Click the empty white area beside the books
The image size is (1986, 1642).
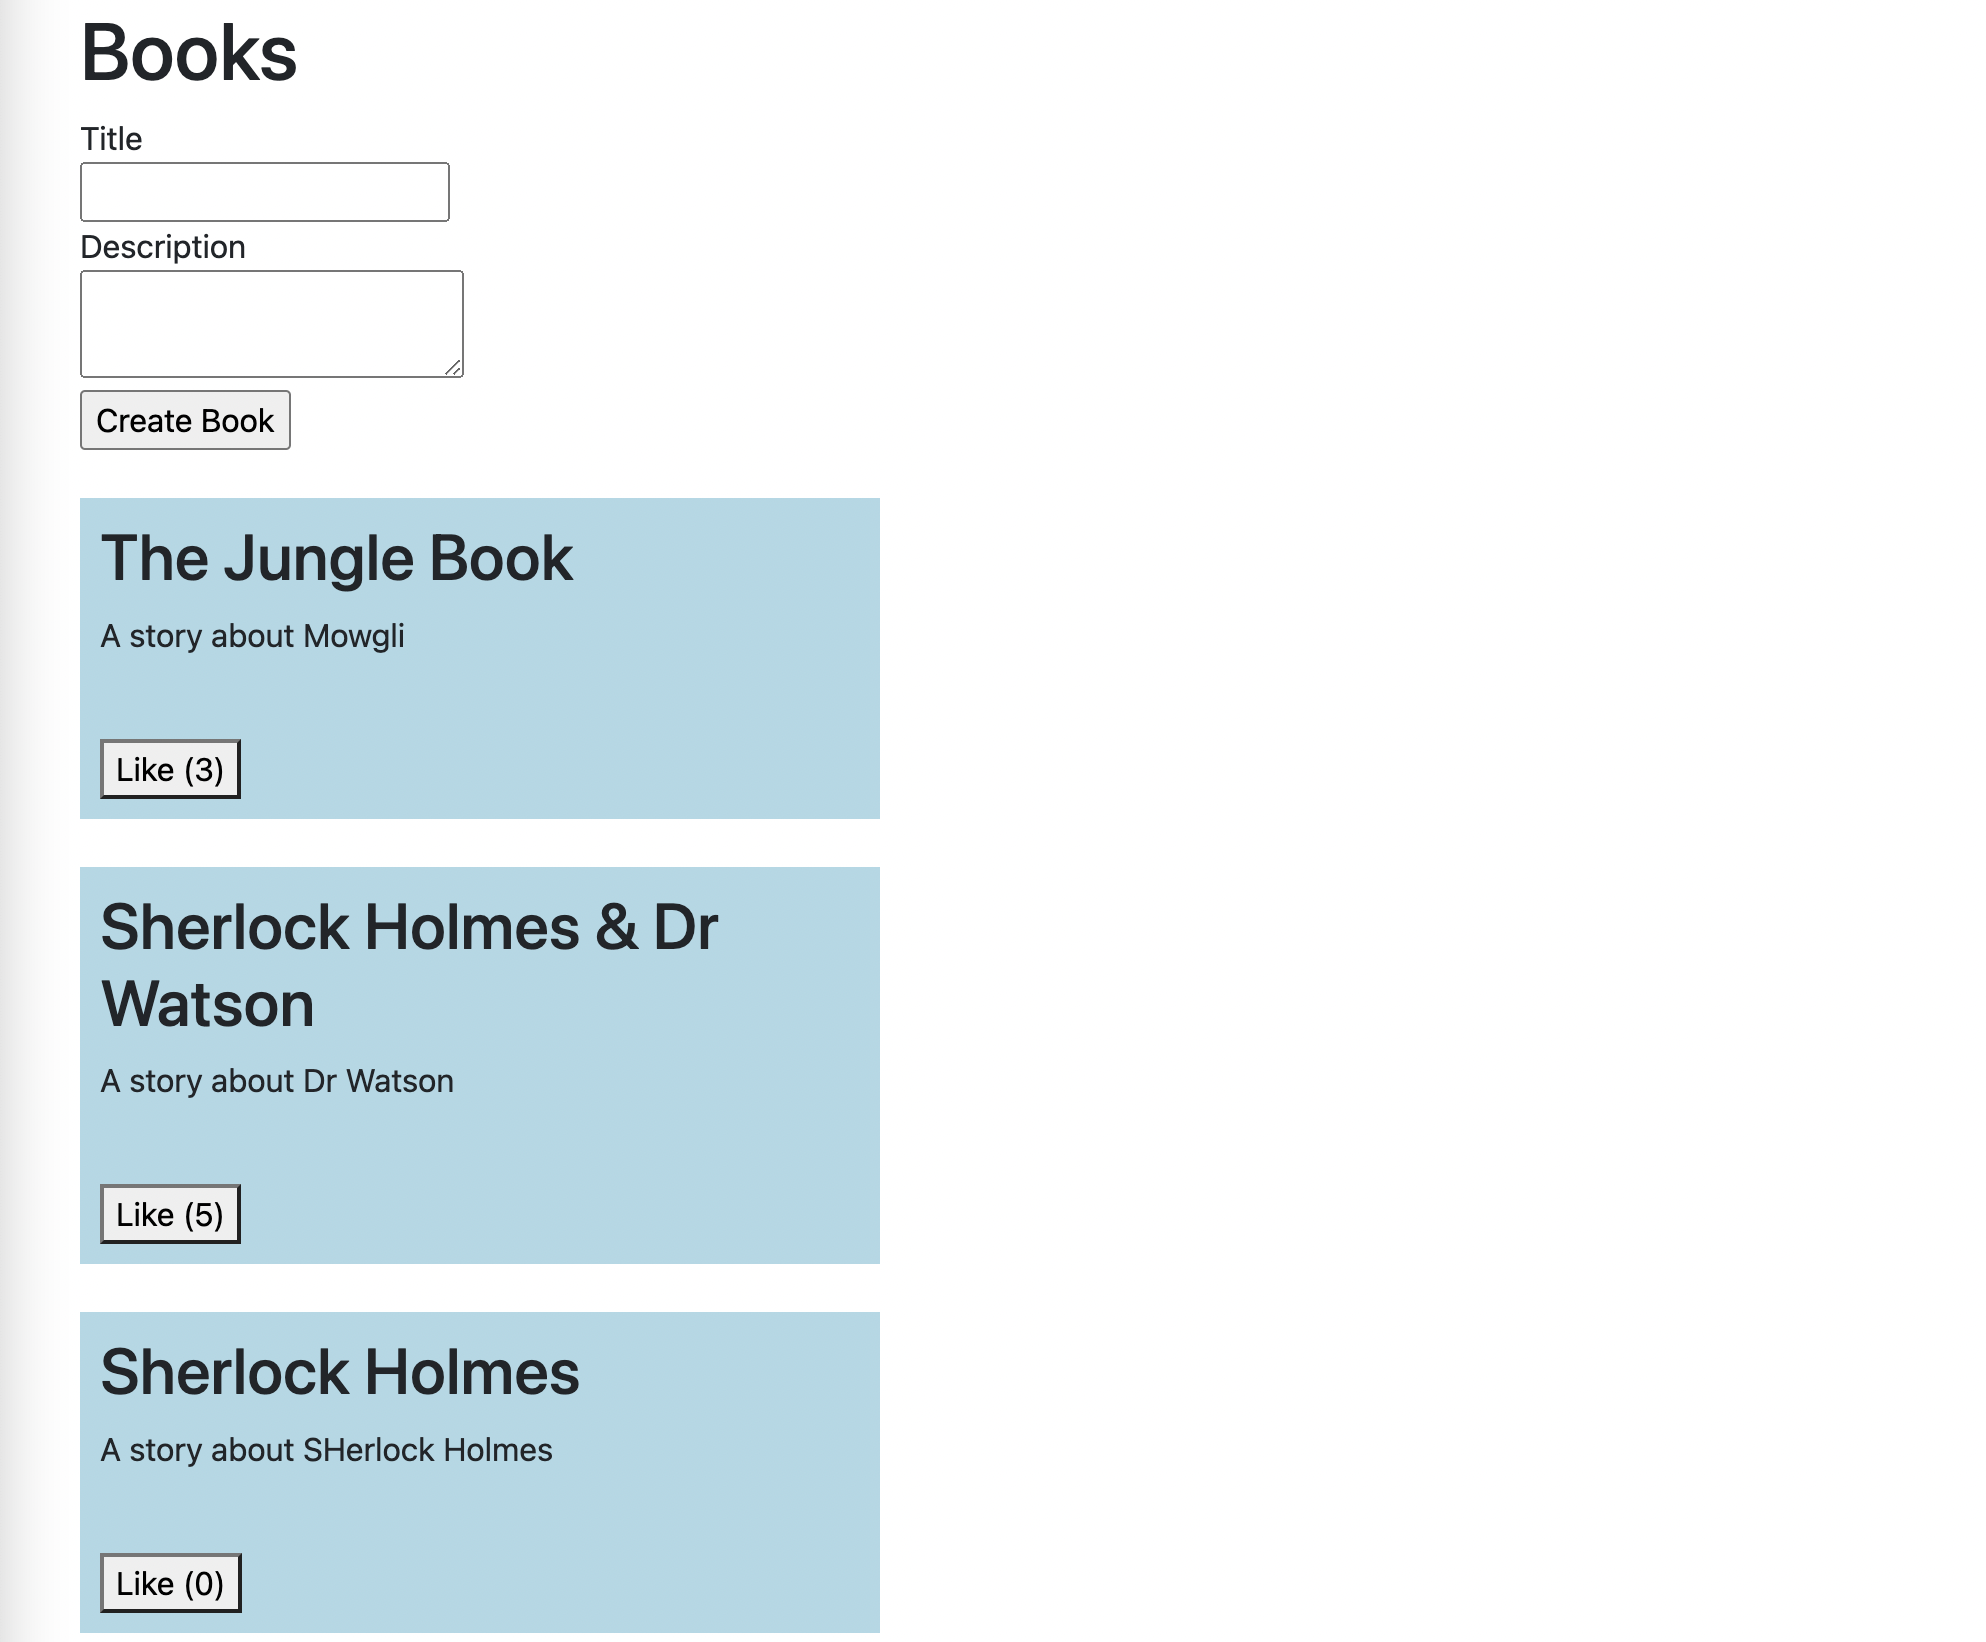coord(1400,800)
